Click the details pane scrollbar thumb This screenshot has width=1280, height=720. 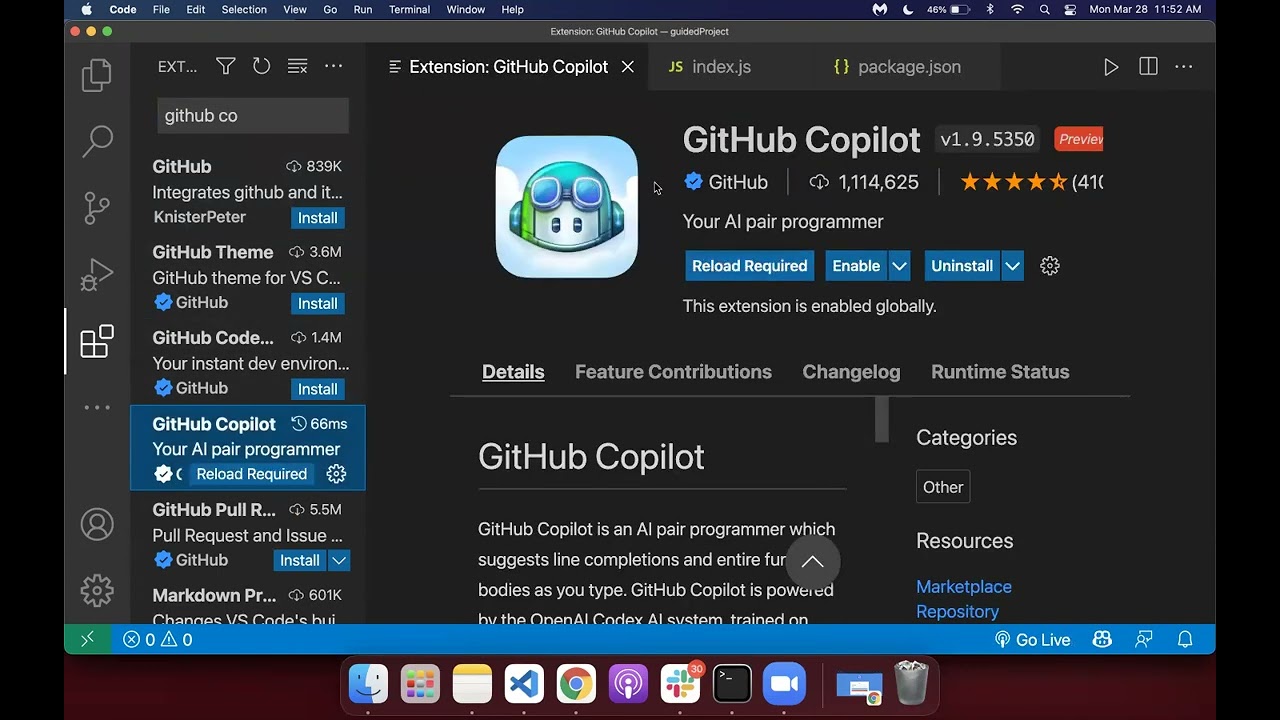pyautogui.click(x=881, y=419)
